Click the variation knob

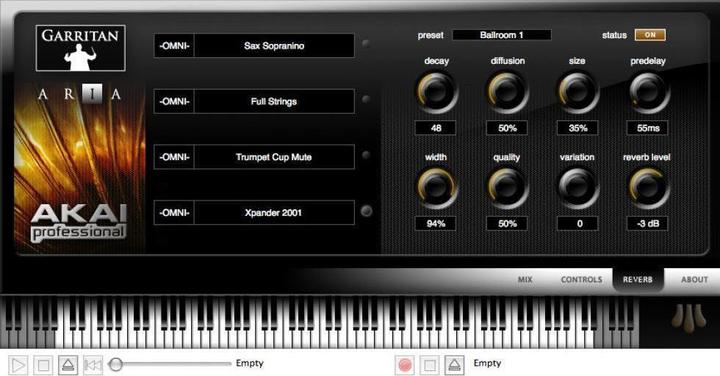point(578,188)
